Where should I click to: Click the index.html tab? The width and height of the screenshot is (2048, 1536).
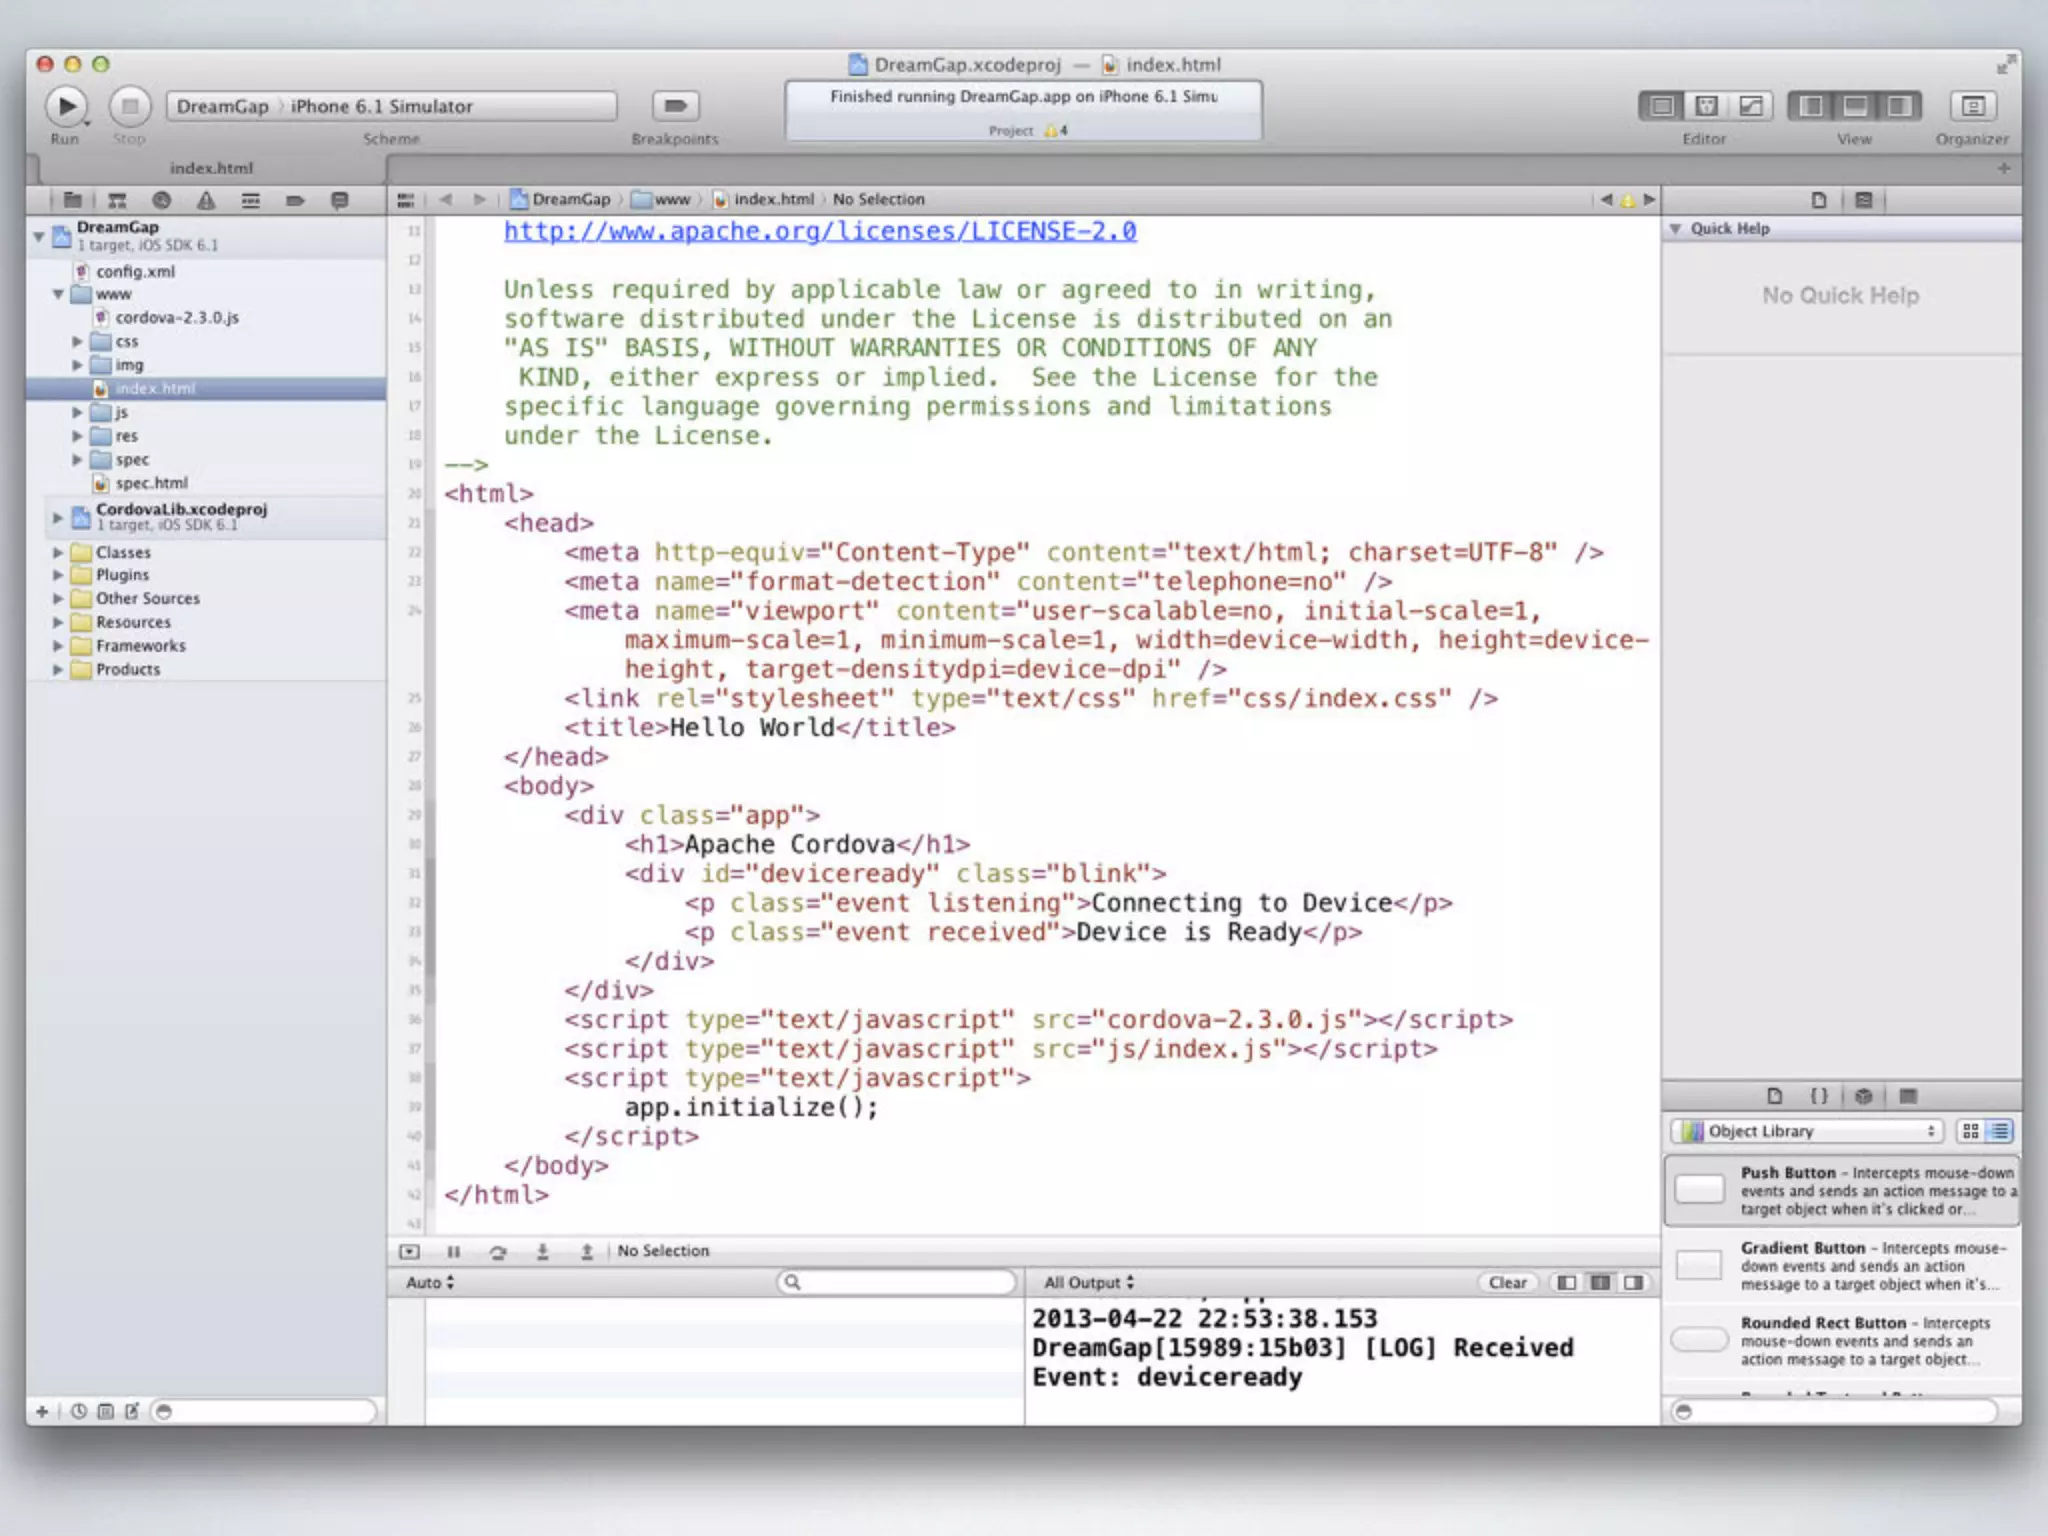pos(211,168)
